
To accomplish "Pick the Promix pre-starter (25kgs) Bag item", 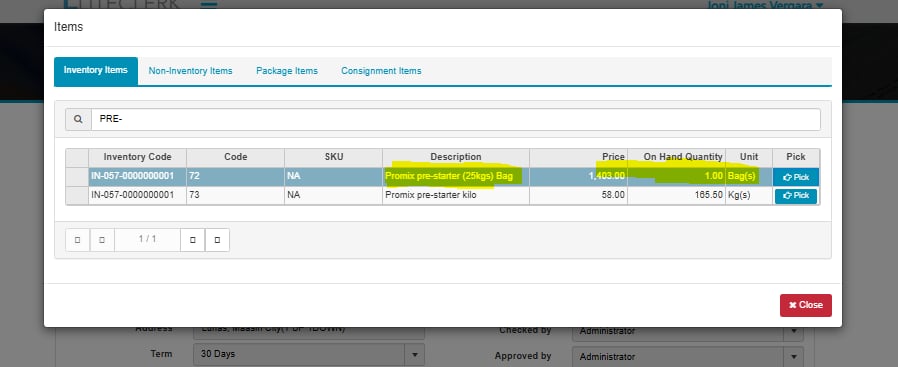I will pyautogui.click(x=795, y=177).
